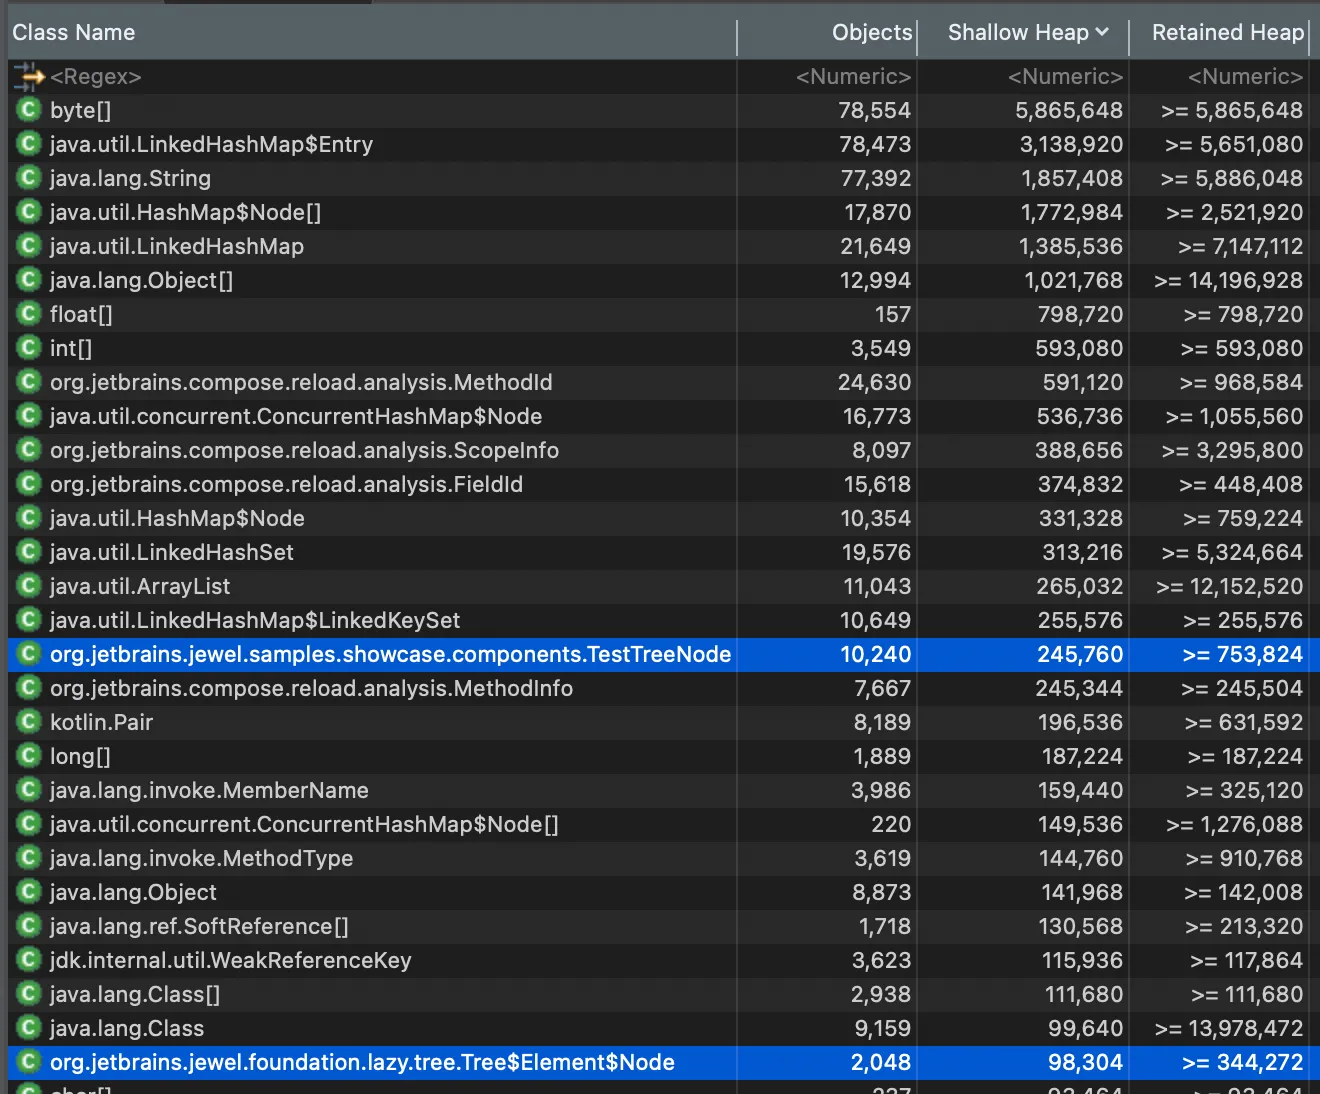The width and height of the screenshot is (1320, 1094).
Task: Click shallow heap value 1,021,768
Action: coord(1074,280)
